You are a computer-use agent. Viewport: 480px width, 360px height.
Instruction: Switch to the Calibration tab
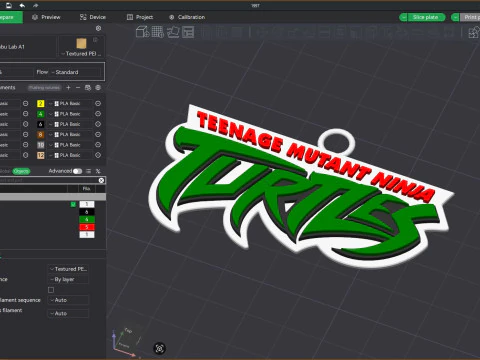click(187, 17)
